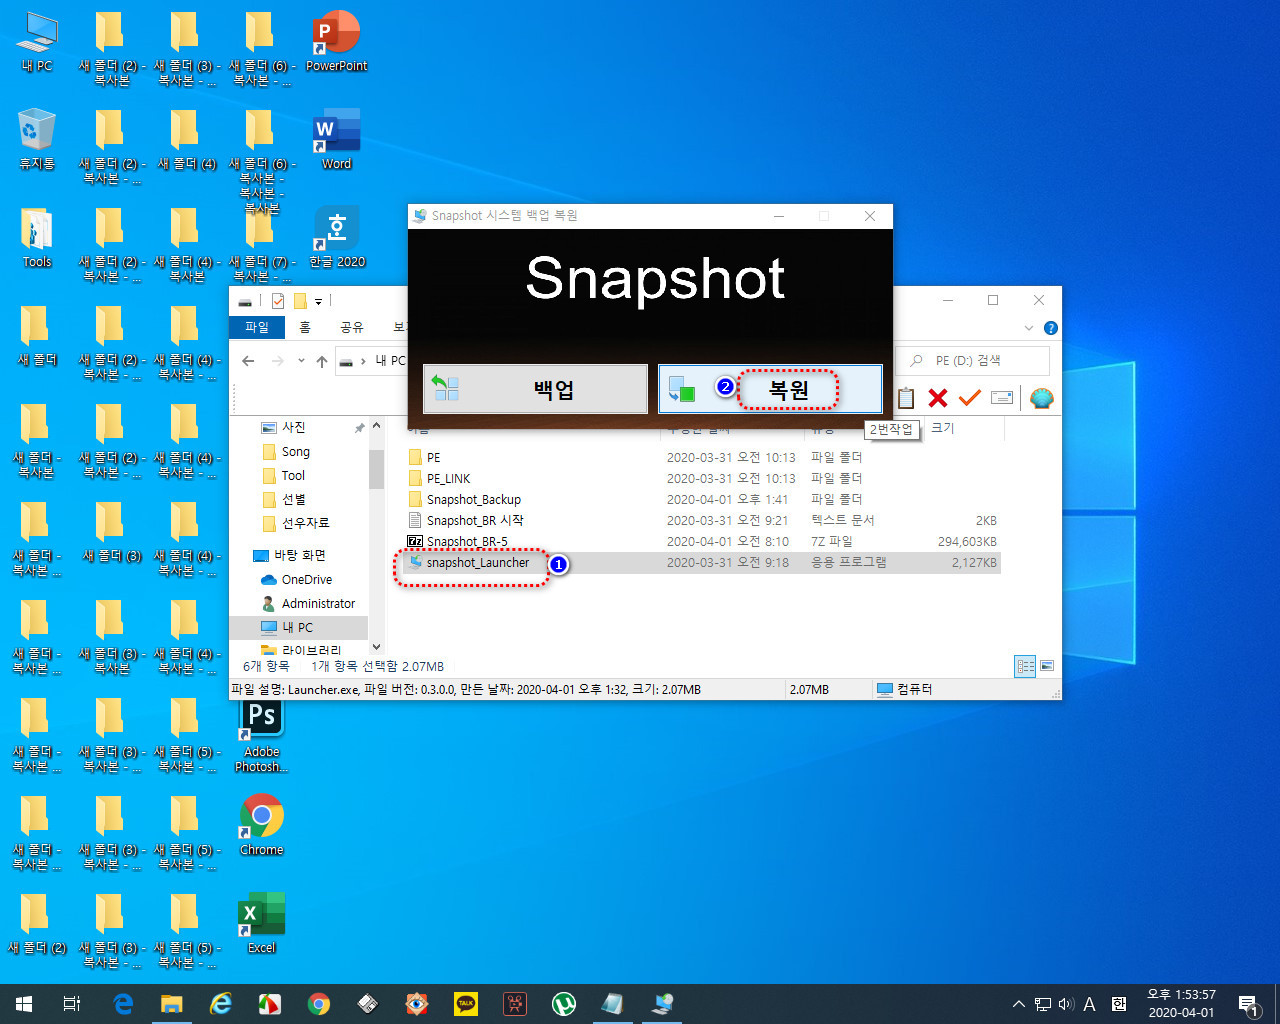Launch the Chrome desktop shortcut
Screen dimensions: 1280x1024
click(x=262, y=826)
